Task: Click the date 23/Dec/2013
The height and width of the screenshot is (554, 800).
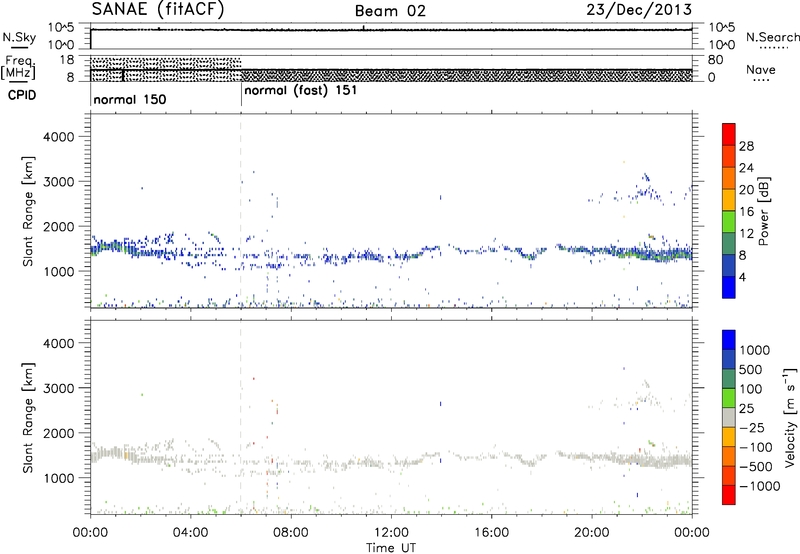Action: click(639, 9)
